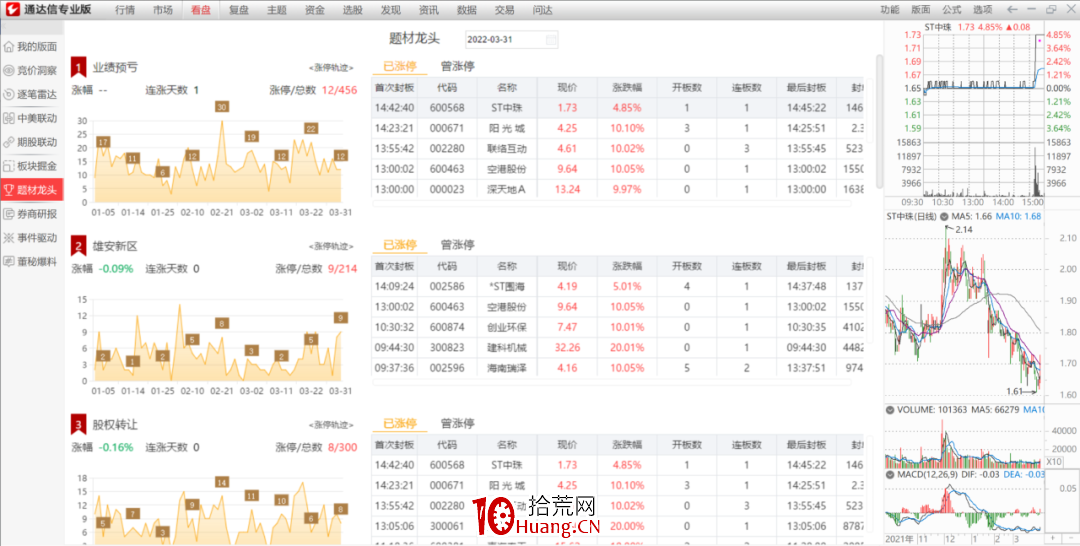Select 阳光城 row in 业绩预亏 table
This screenshot has width=1080, height=546.
click(x=617, y=128)
